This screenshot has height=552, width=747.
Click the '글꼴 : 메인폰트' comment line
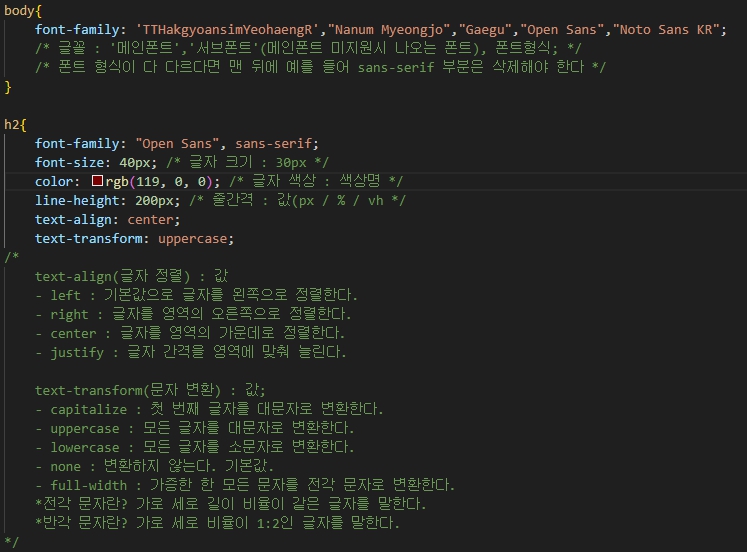pyautogui.click(x=308, y=48)
